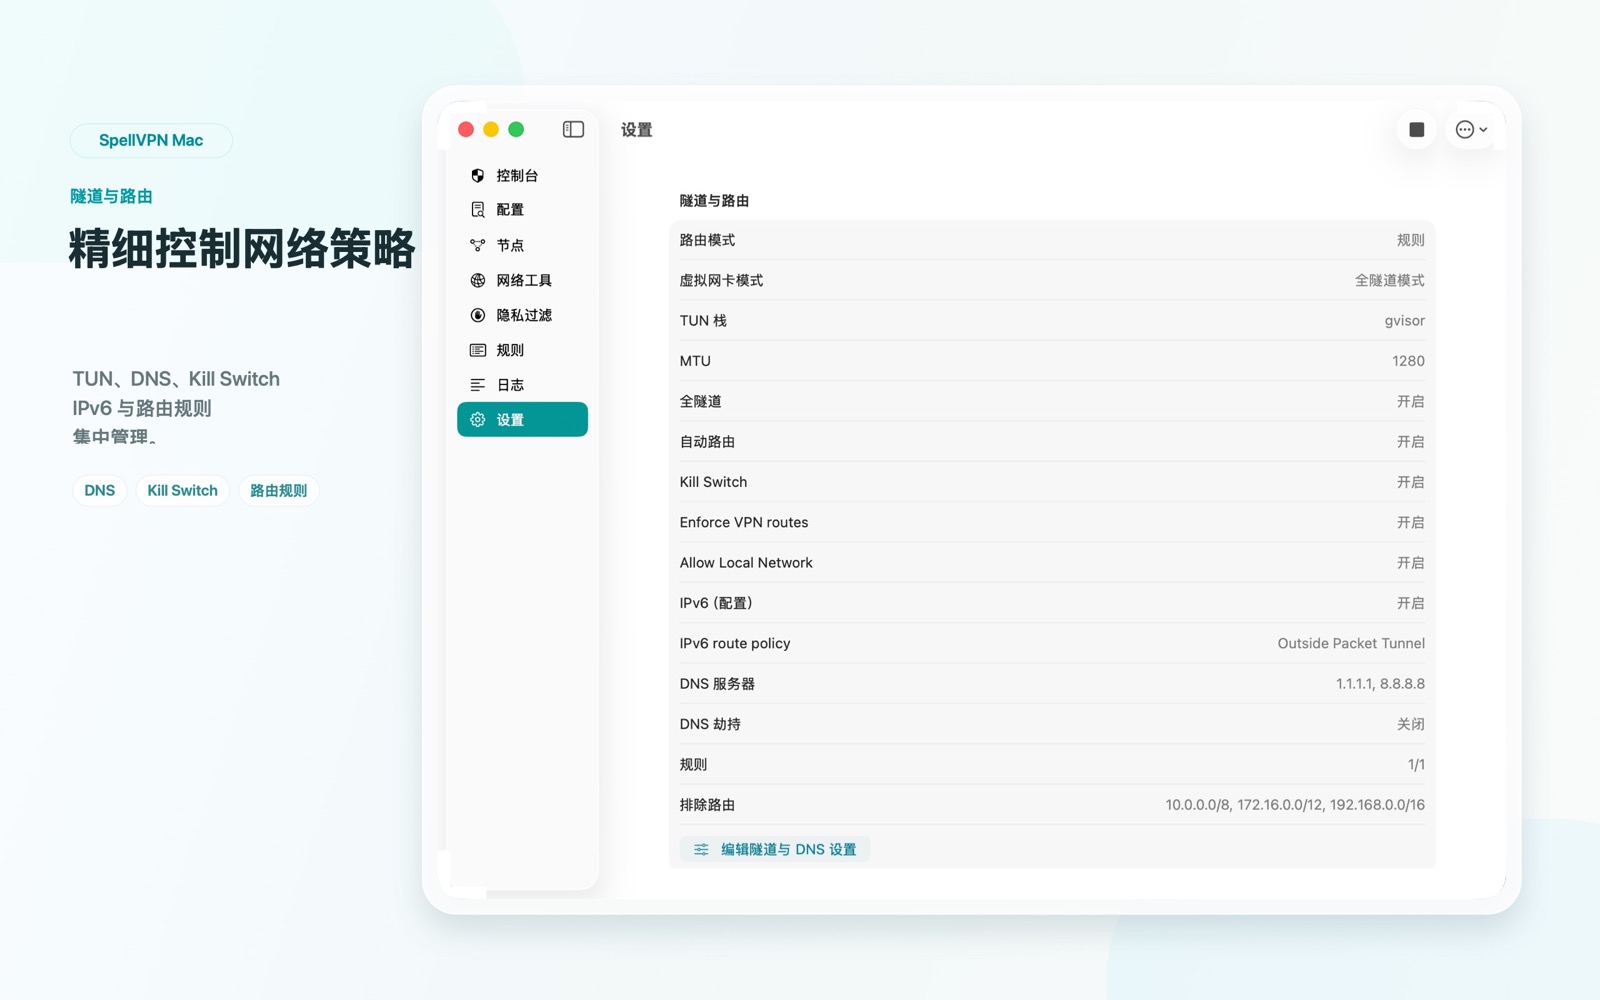Click the 精细控制网络策略 headline
Screen dimensions: 1600x1000
click(242, 248)
